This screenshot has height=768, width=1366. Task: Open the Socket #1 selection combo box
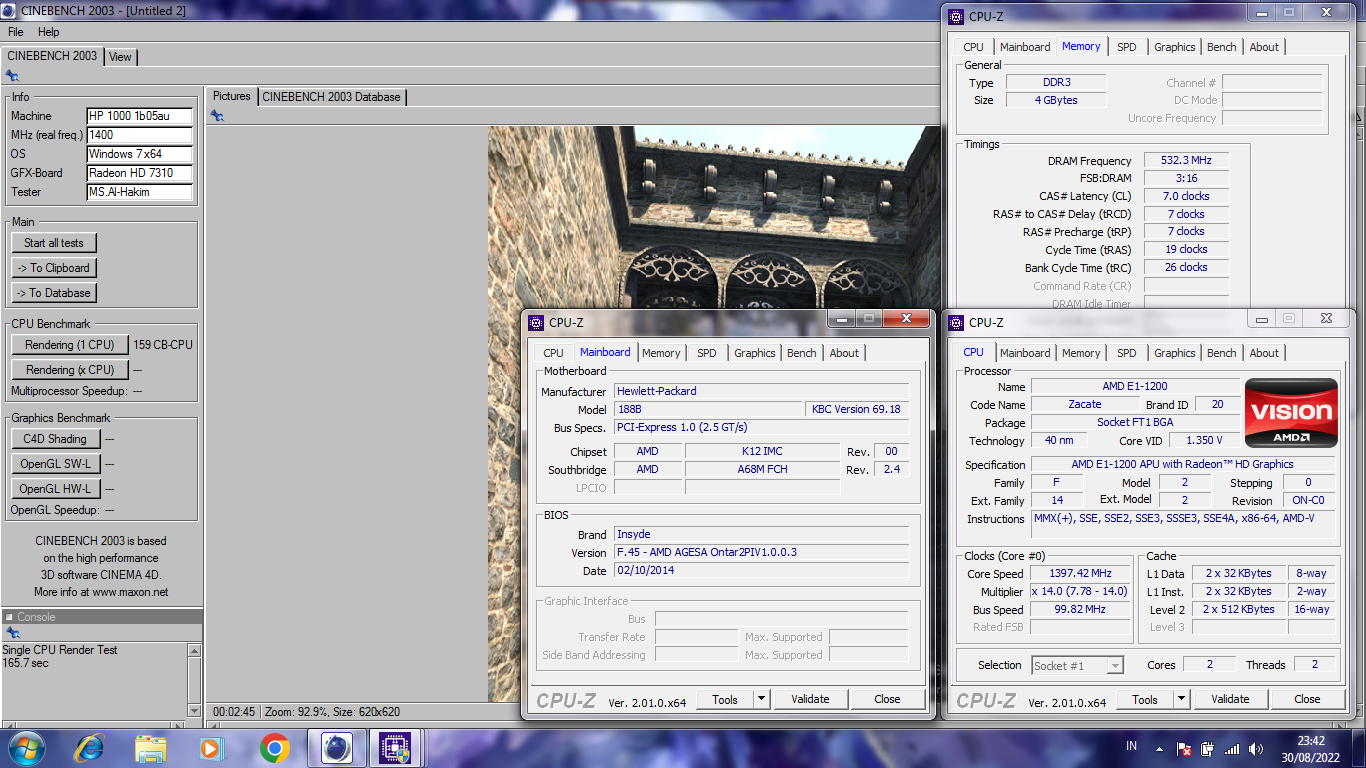pyautogui.click(x=1076, y=665)
